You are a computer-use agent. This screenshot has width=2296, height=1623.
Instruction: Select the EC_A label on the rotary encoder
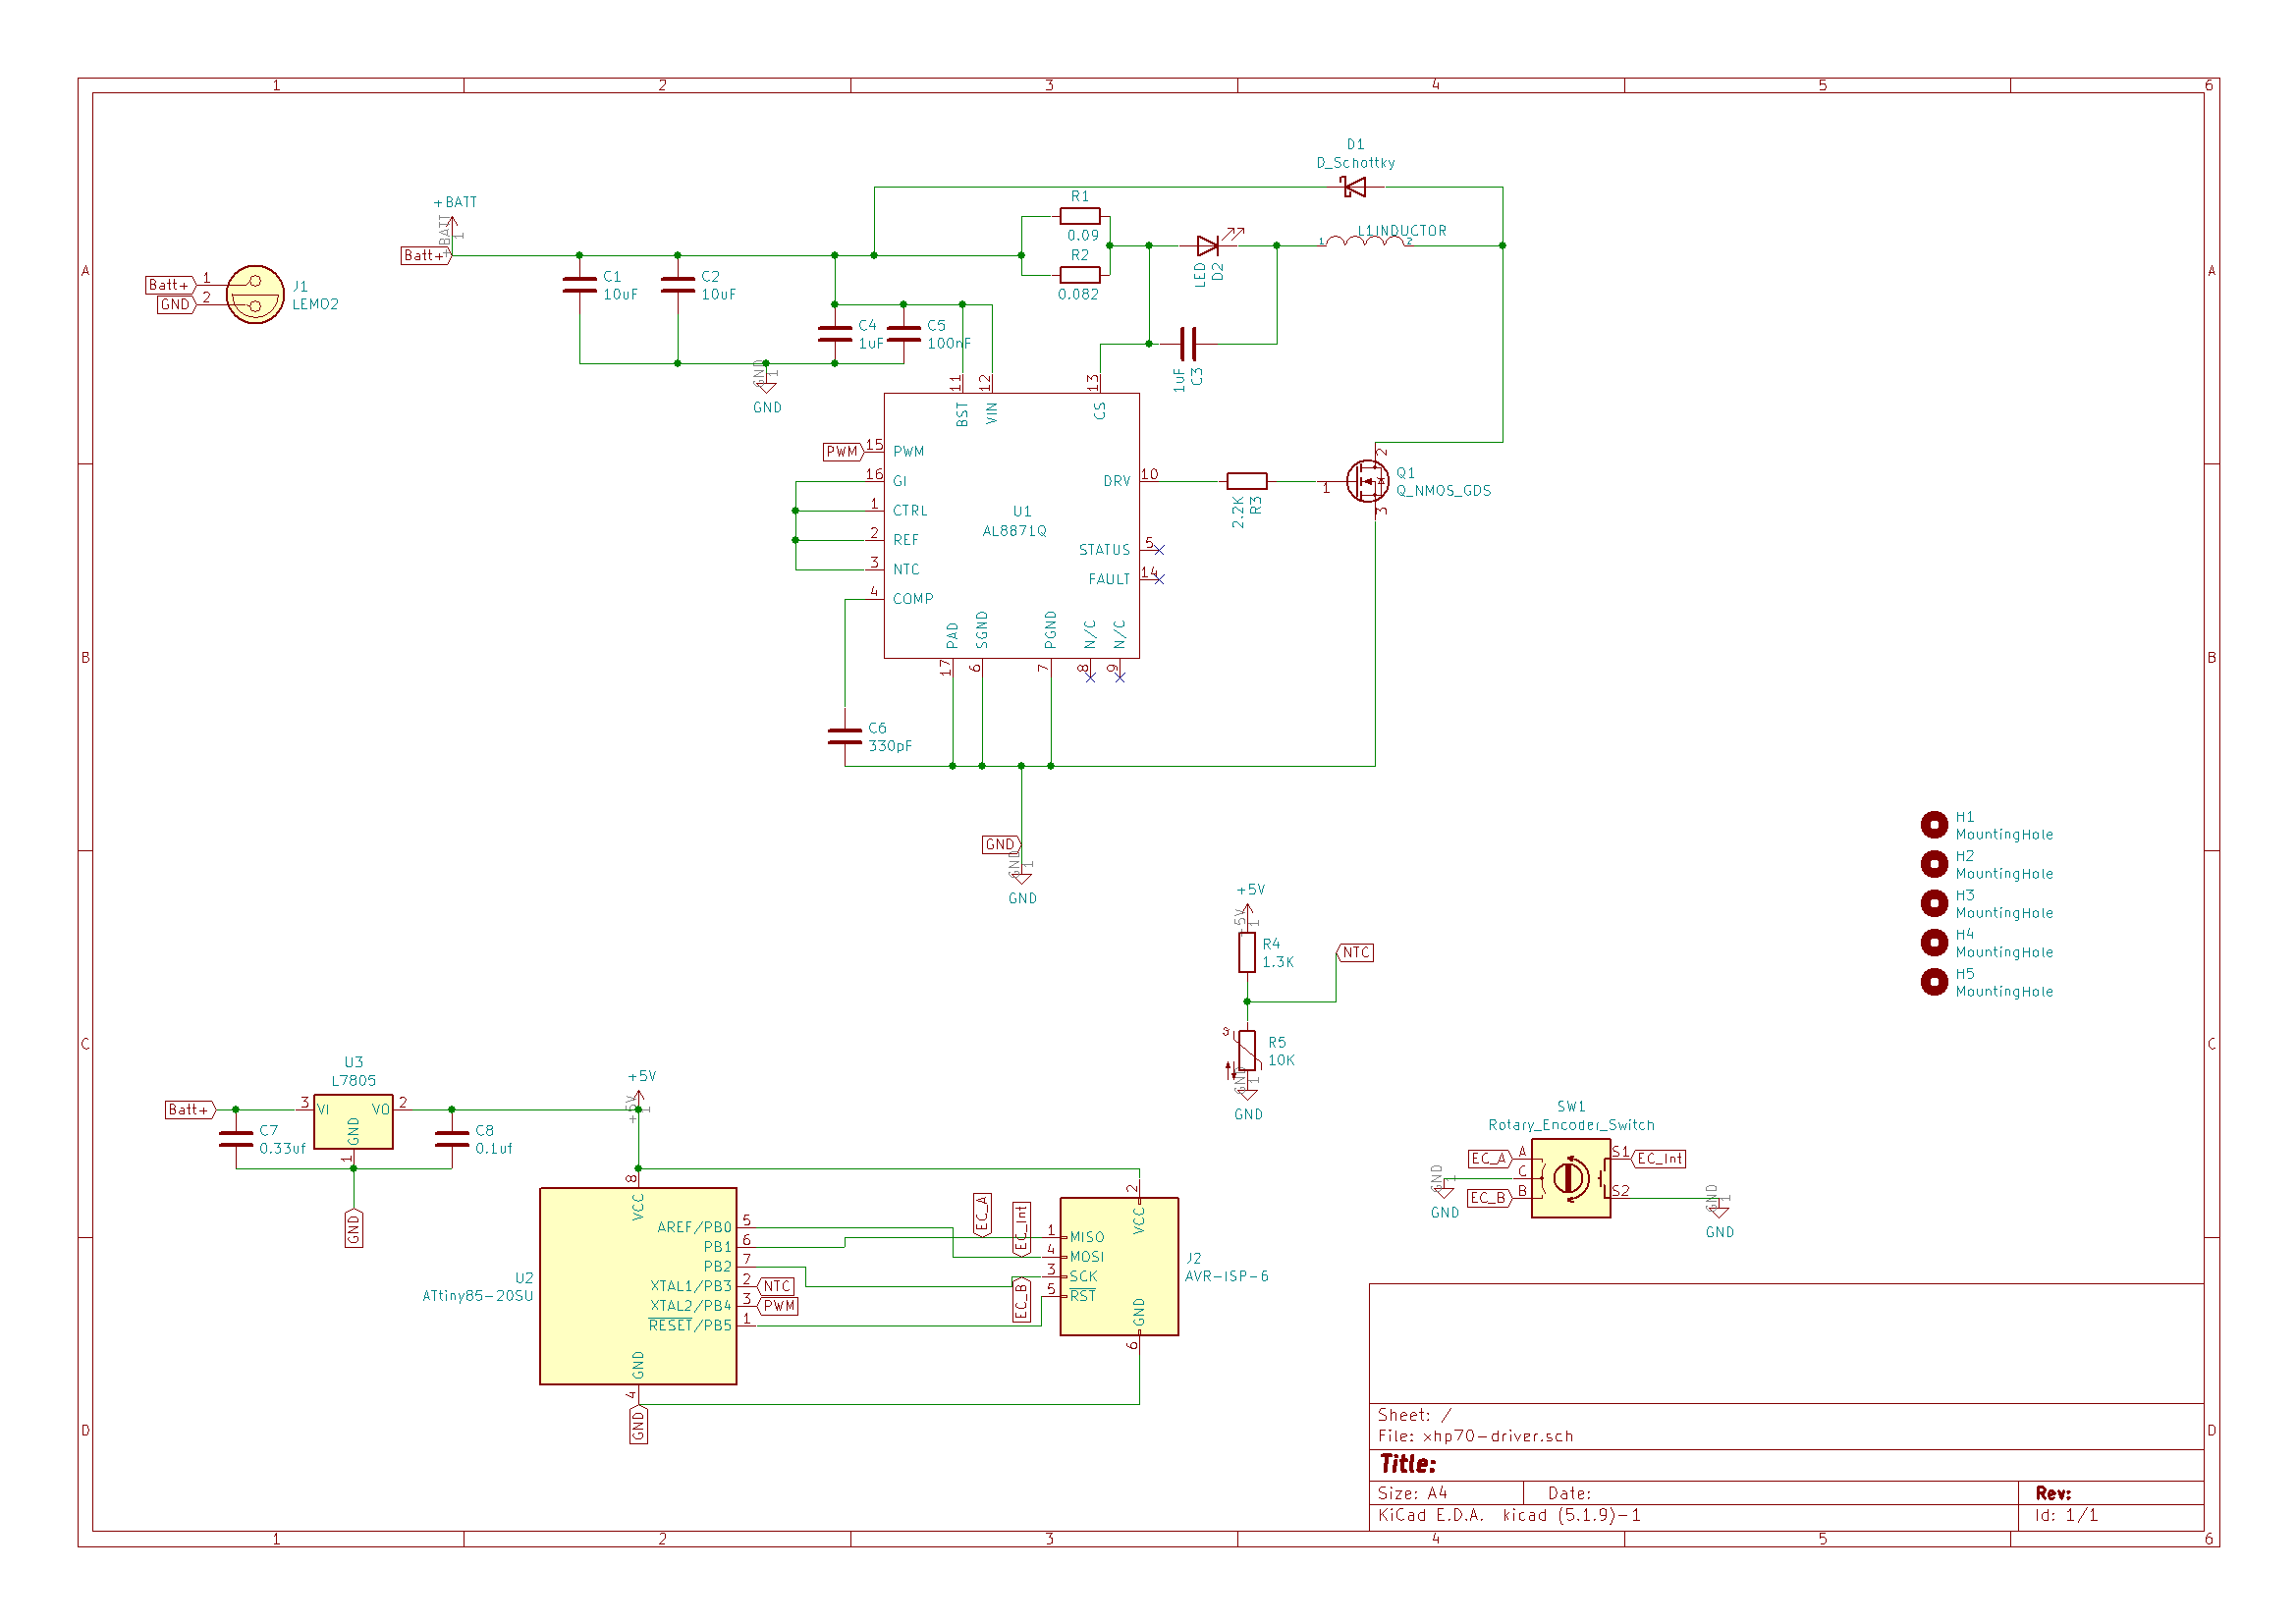(1489, 1159)
